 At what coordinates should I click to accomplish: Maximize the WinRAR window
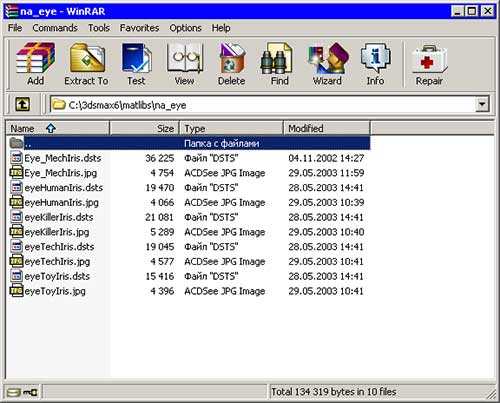(x=472, y=11)
